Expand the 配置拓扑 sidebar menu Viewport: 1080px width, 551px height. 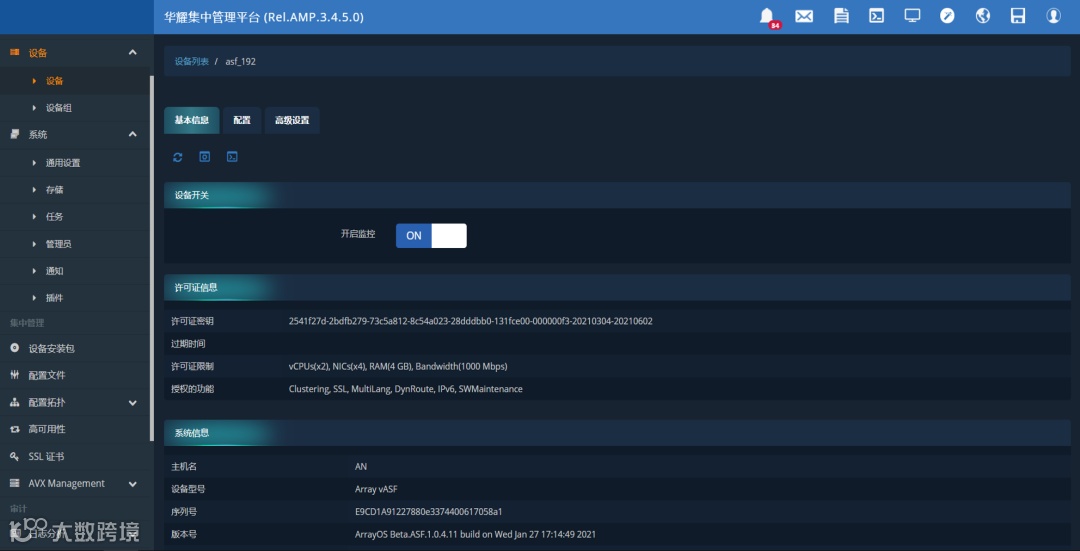(133, 403)
